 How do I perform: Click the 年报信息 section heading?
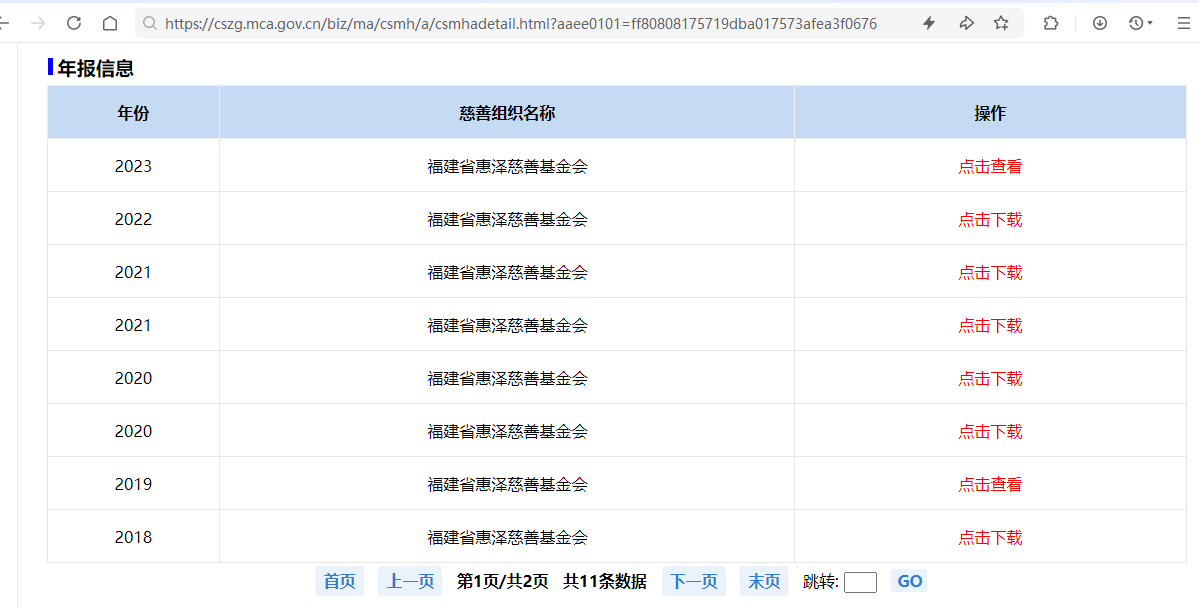pos(96,68)
